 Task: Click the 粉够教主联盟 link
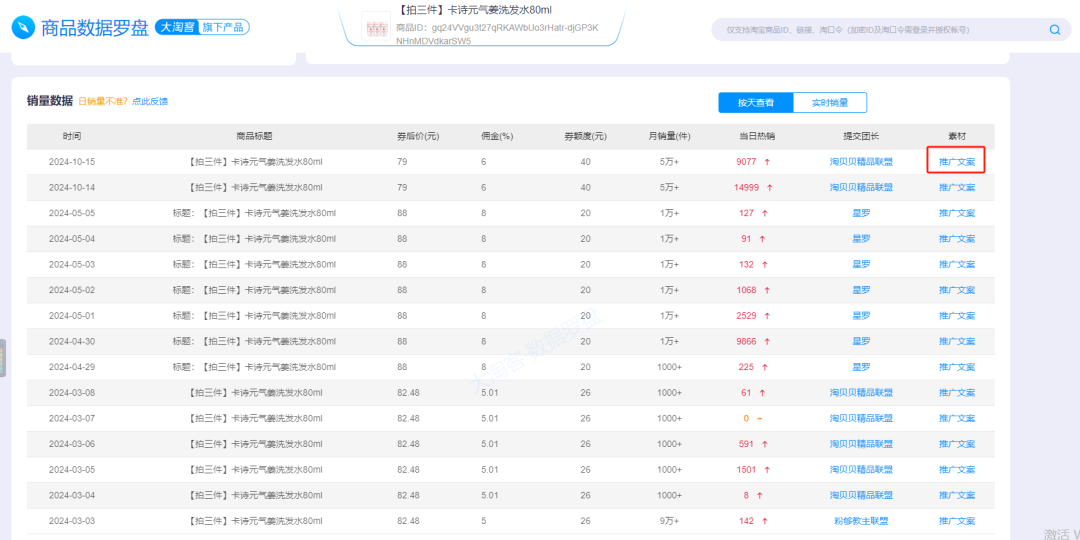[x=861, y=521]
